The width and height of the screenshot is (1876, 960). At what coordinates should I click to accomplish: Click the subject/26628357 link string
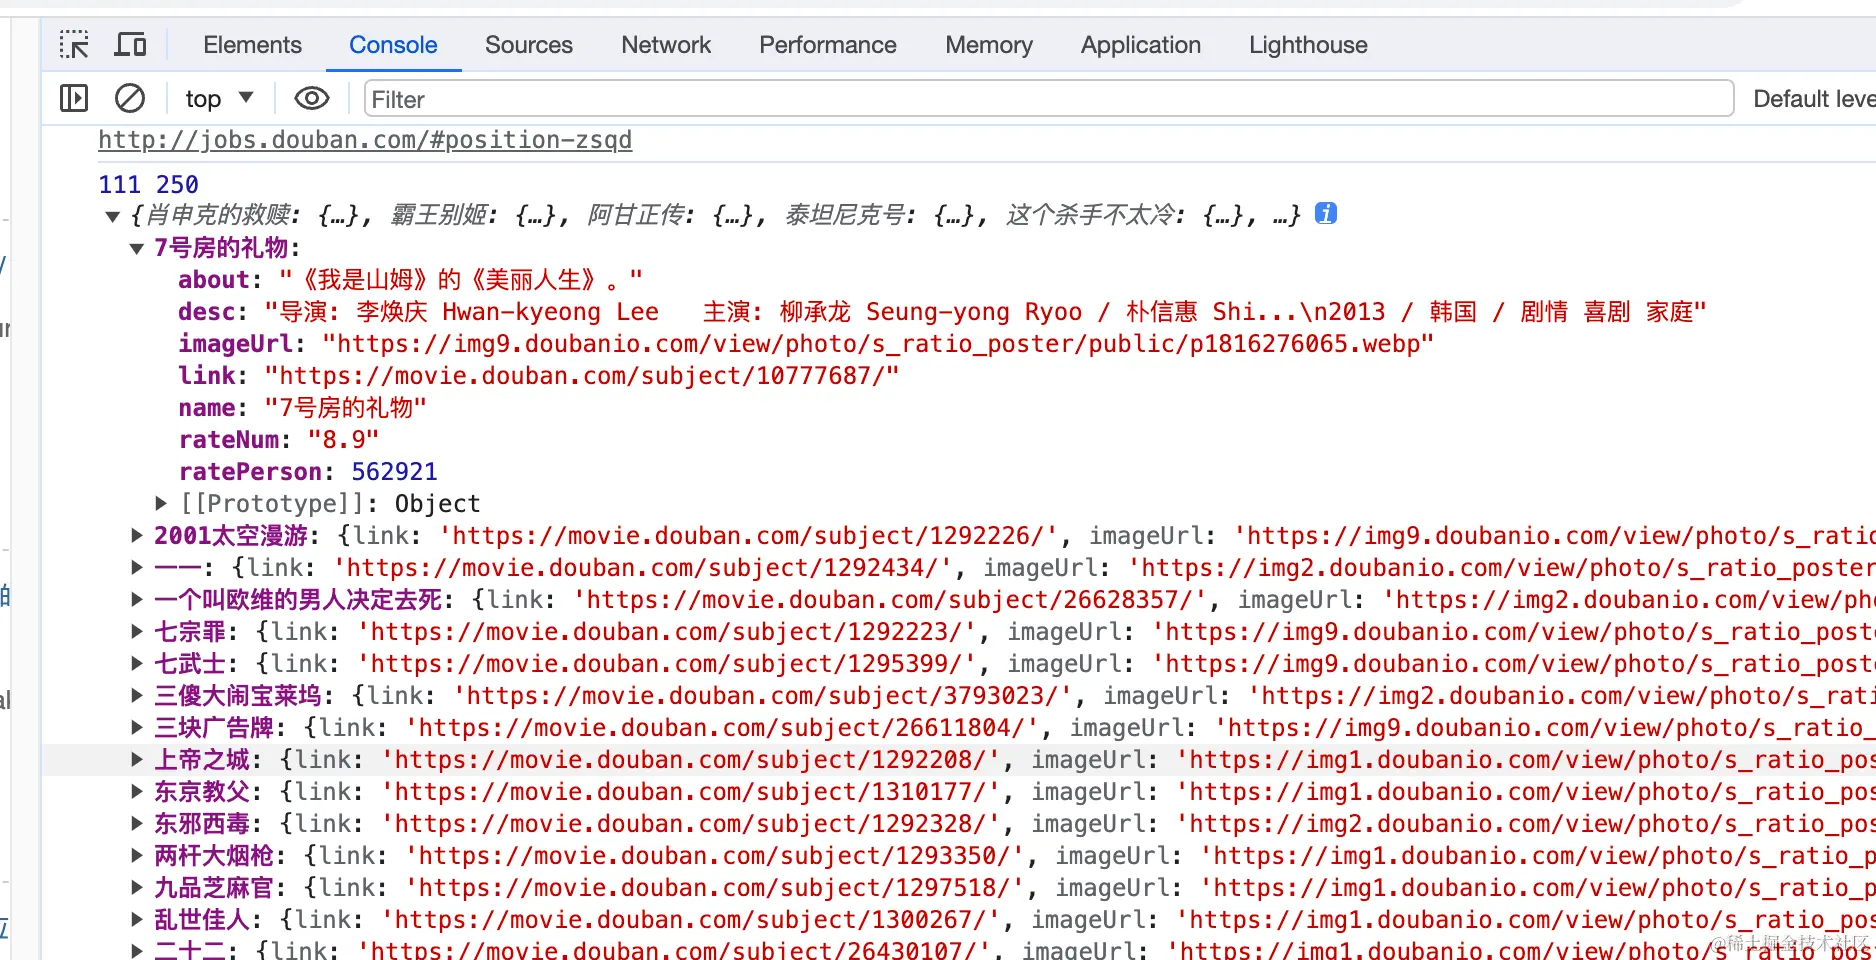click(x=890, y=600)
